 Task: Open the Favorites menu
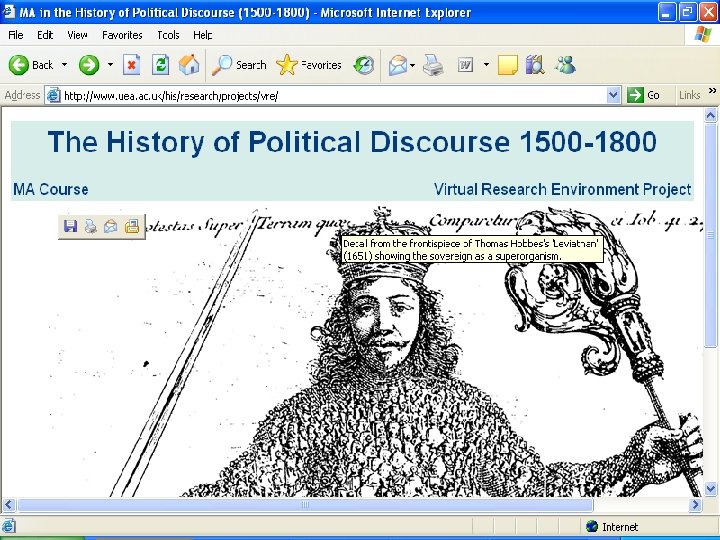click(x=122, y=35)
